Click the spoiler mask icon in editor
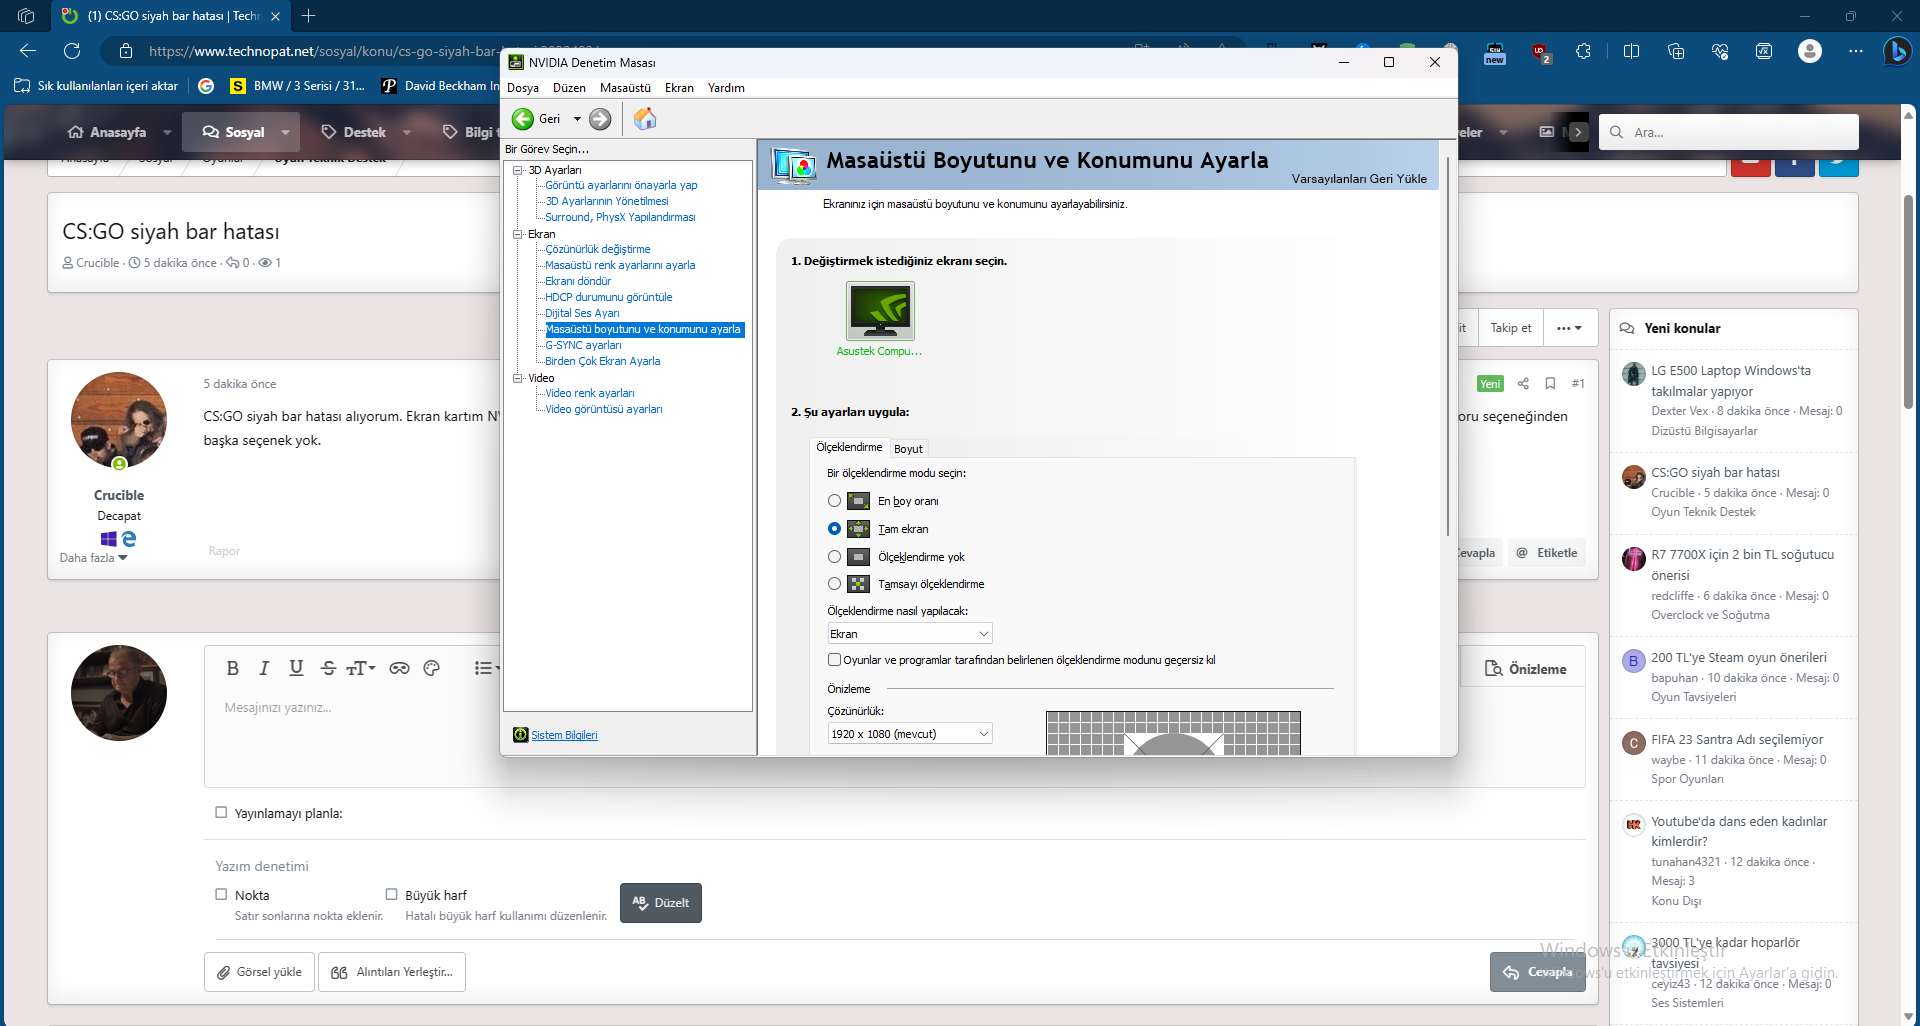Image resolution: width=1920 pixels, height=1026 pixels. pyautogui.click(x=399, y=668)
